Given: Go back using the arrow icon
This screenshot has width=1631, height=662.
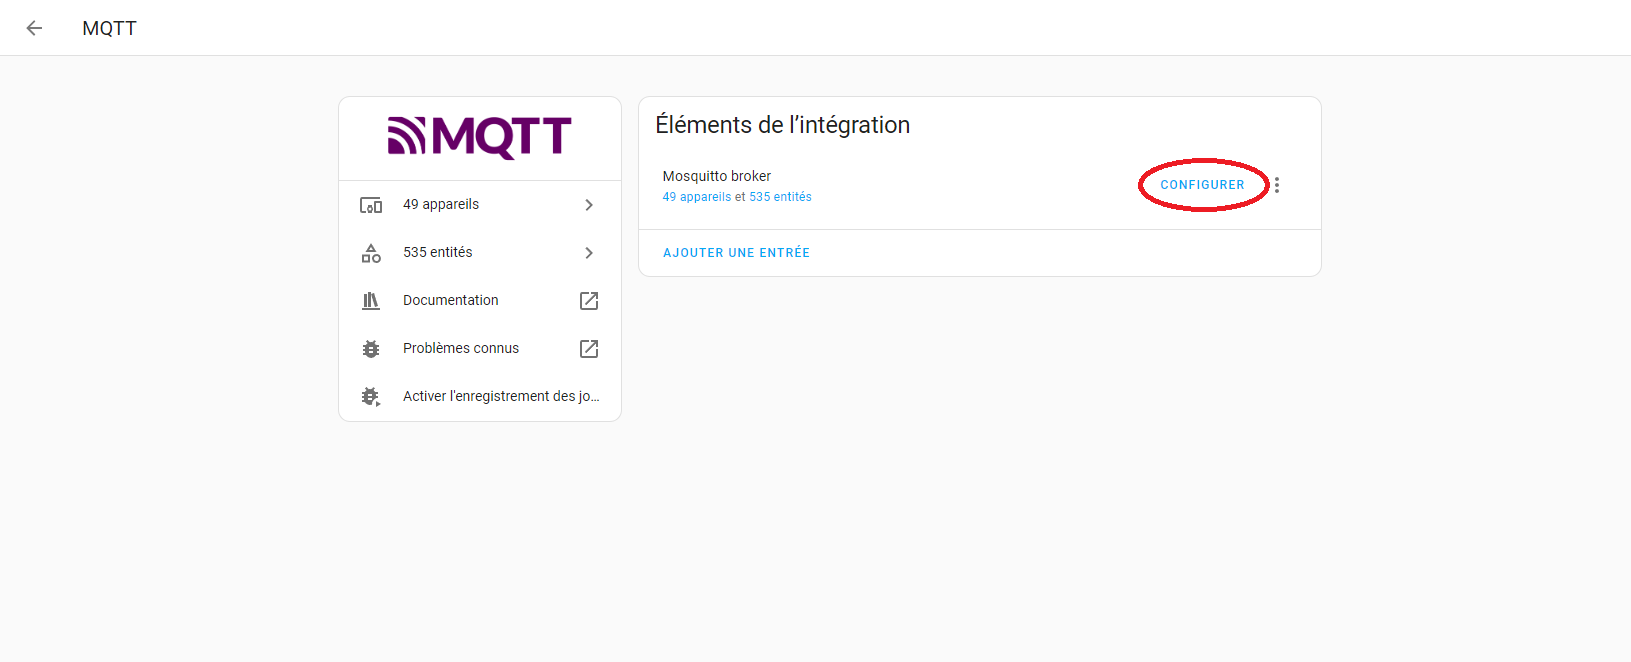Looking at the screenshot, I should click(34, 28).
